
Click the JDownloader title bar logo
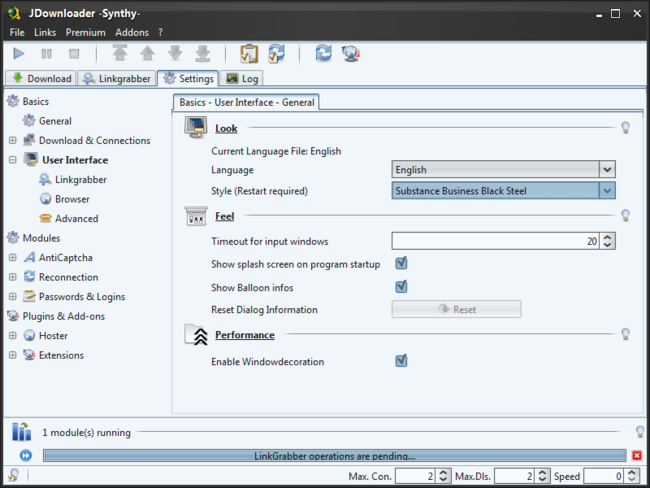(x=15, y=13)
